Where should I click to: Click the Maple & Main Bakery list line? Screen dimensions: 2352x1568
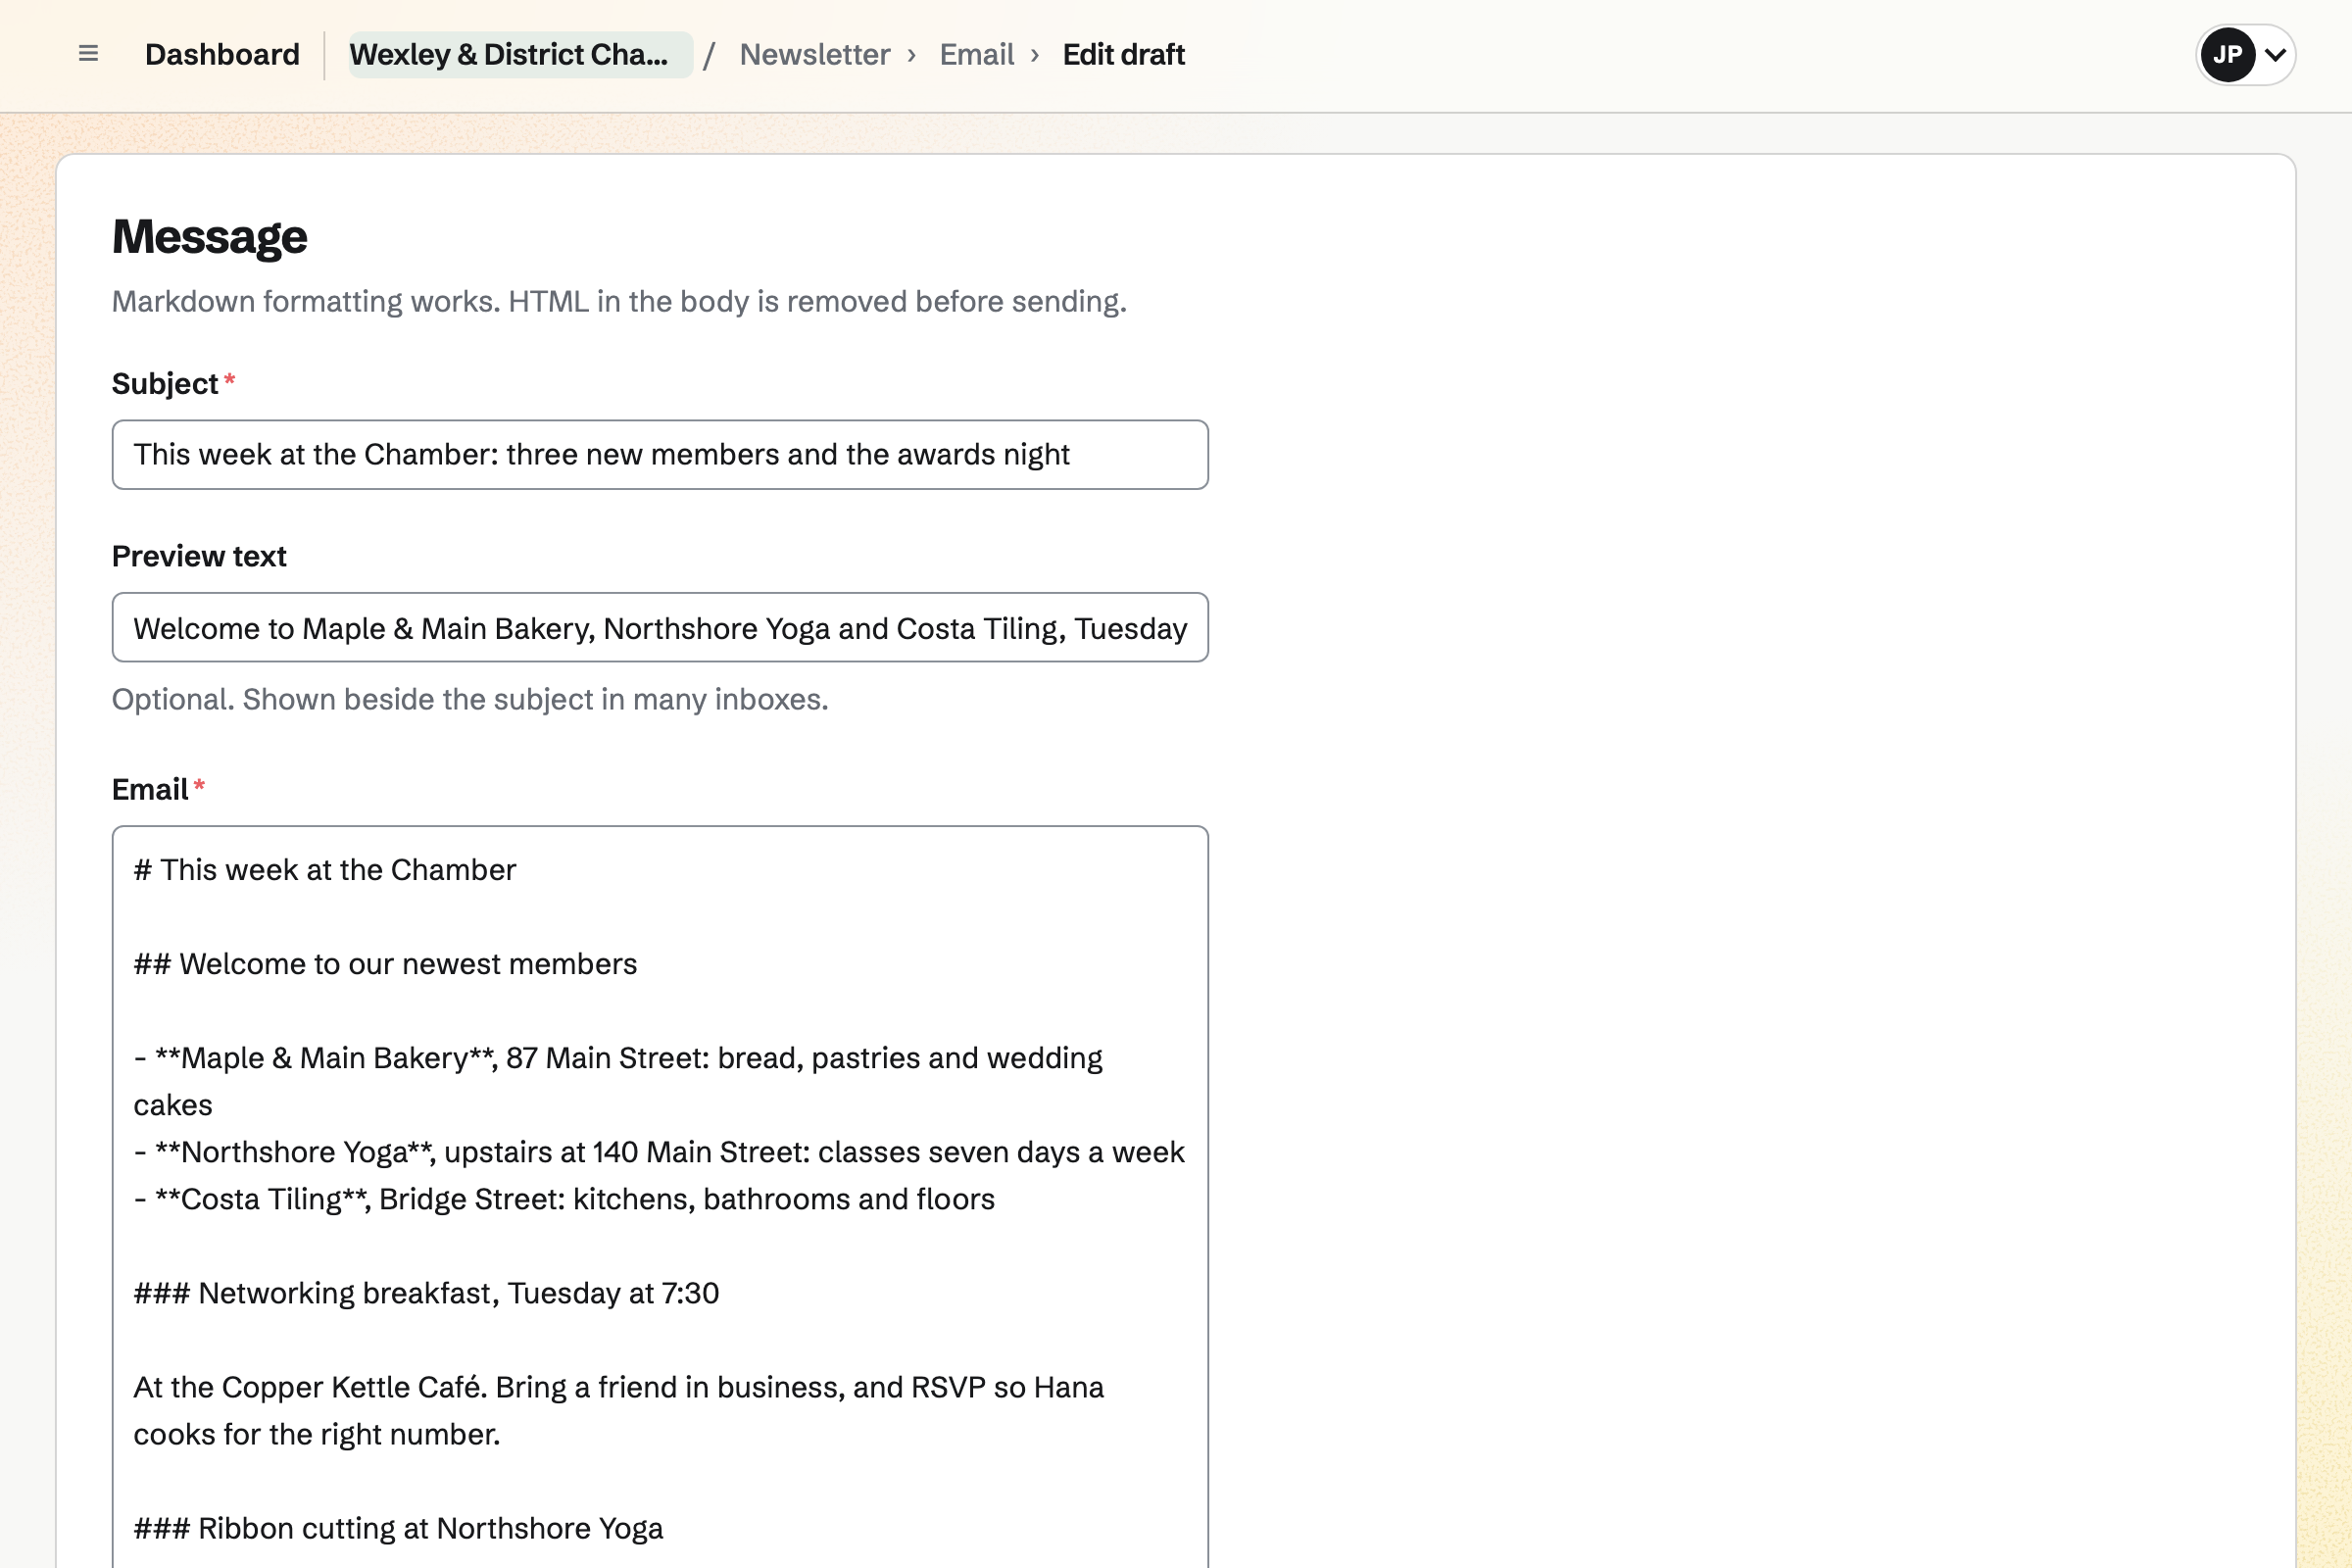(x=618, y=1081)
